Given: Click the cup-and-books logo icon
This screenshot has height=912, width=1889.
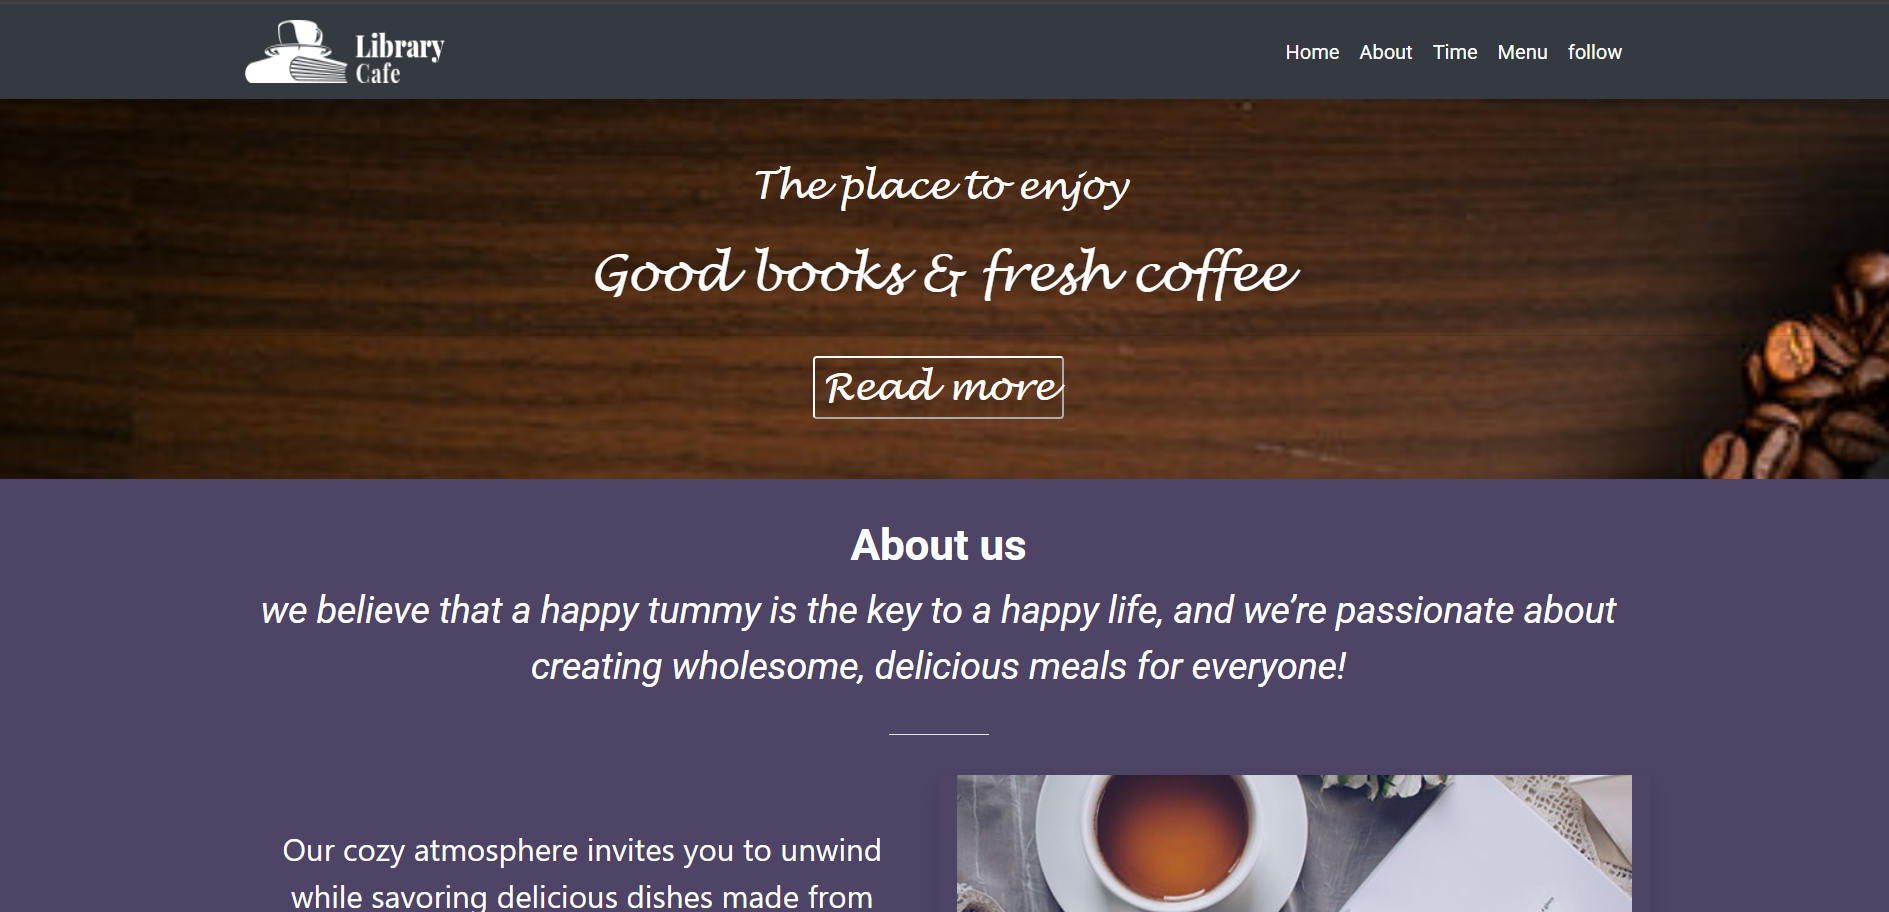Looking at the screenshot, I should [x=295, y=52].
